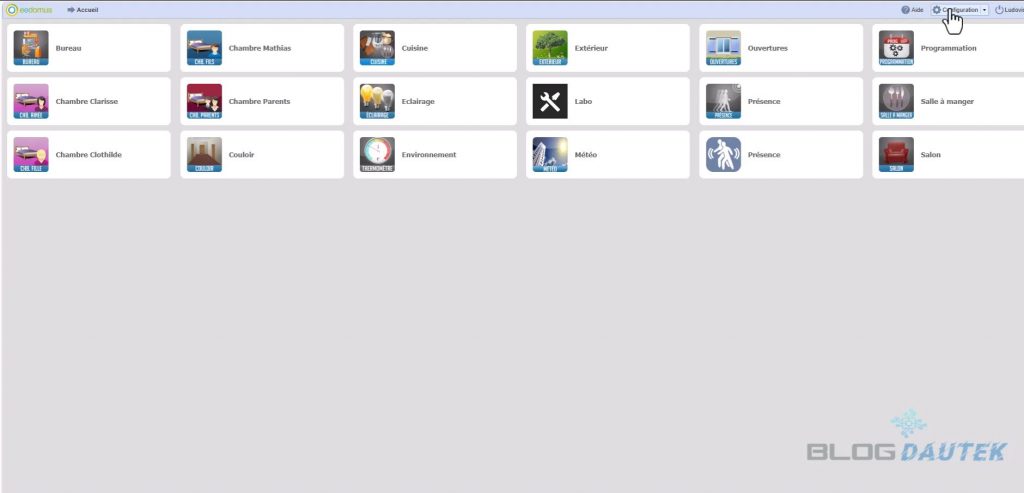This screenshot has height=493, width=1024.
Task: Click the Ouvertures windows icon
Action: [x=723, y=47]
